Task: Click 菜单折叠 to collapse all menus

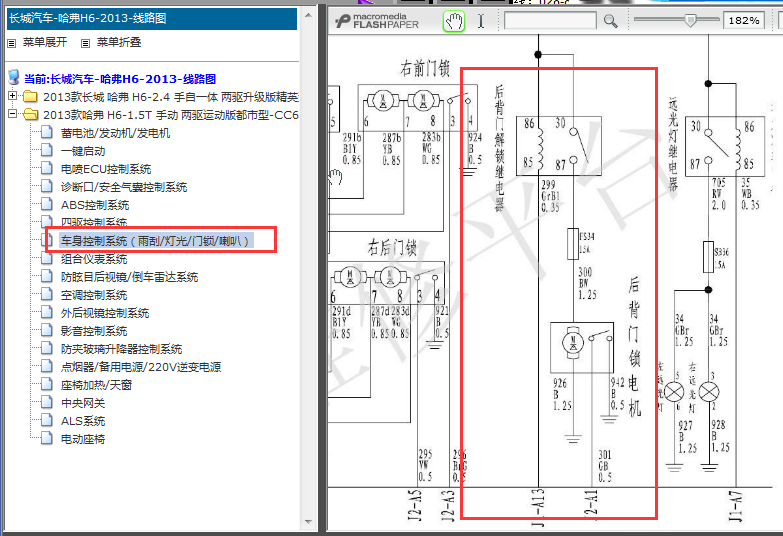Action: (119, 42)
